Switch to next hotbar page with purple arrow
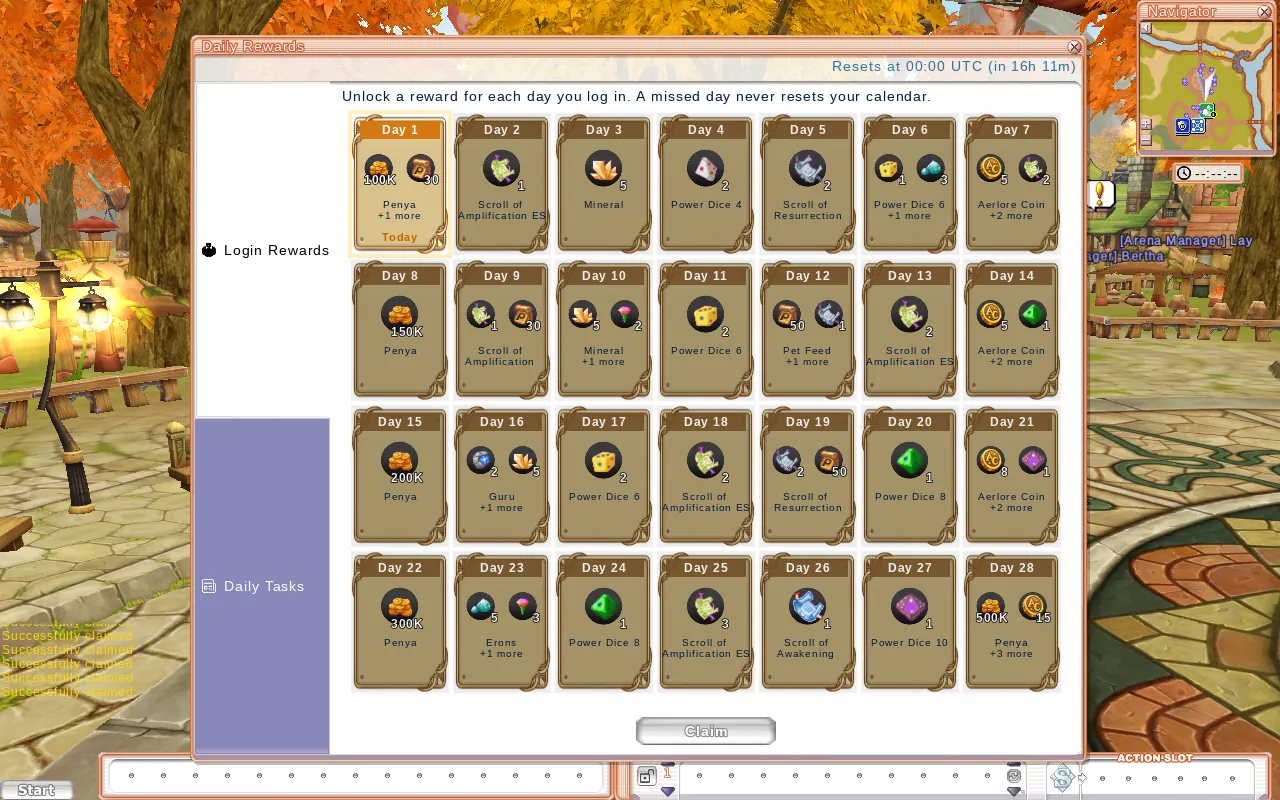The height and width of the screenshot is (800, 1280). [668, 791]
